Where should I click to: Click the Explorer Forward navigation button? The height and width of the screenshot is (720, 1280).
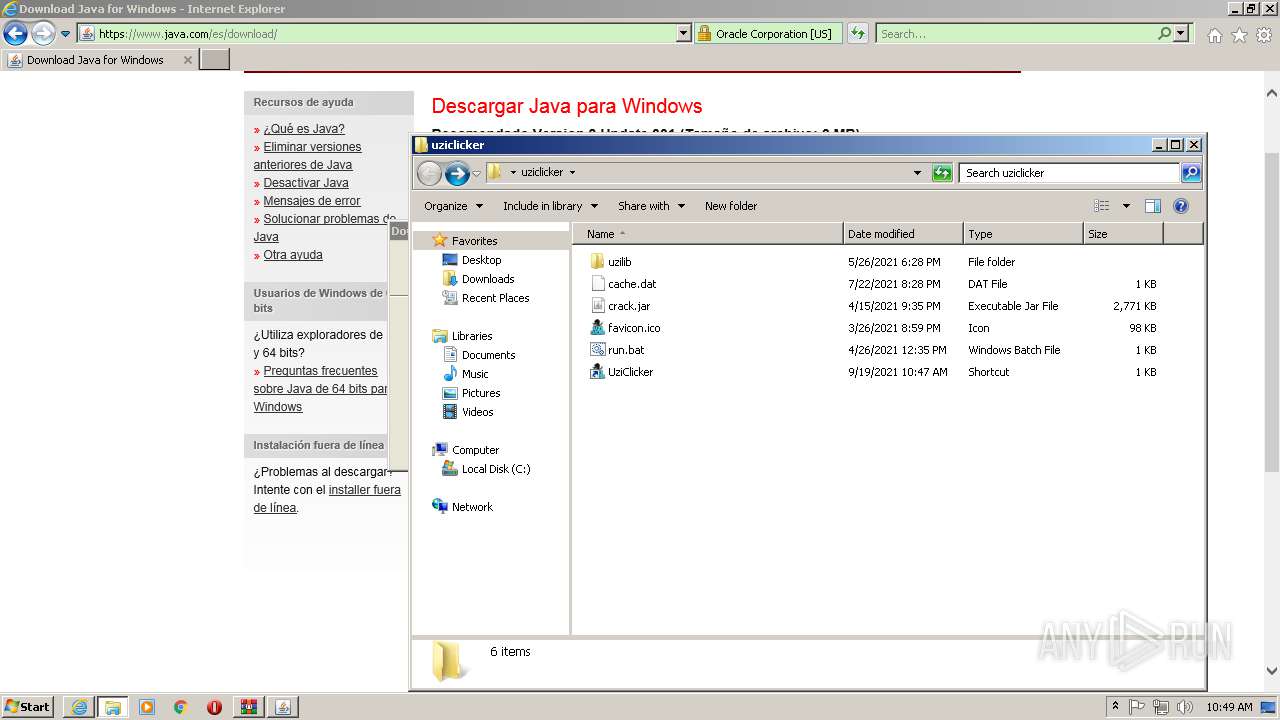pyautogui.click(x=457, y=173)
